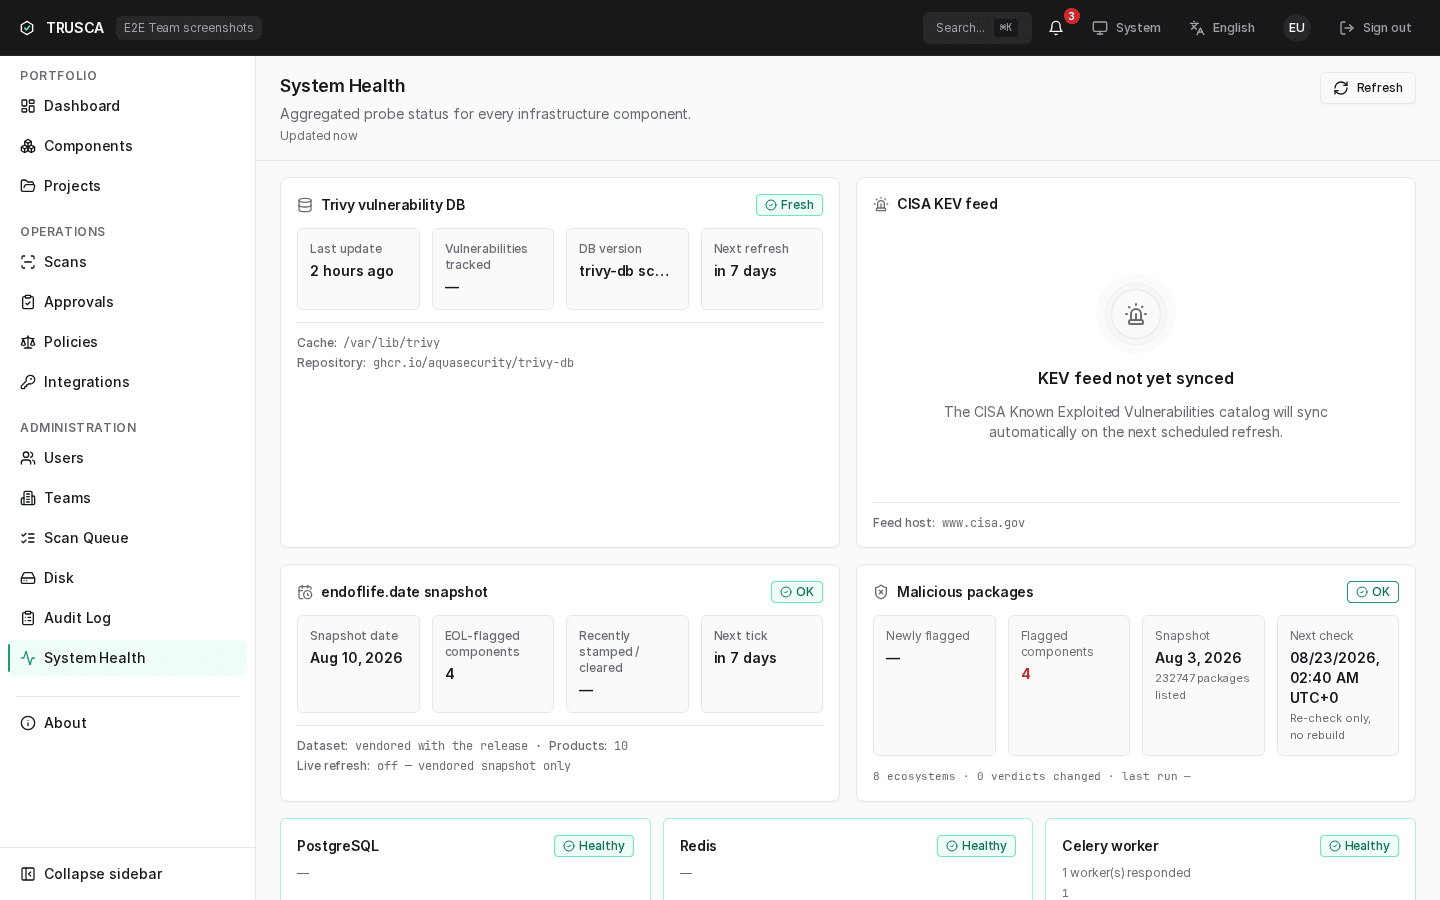Open Scan Queue page
This screenshot has width=1440, height=900.
pyautogui.click(x=127, y=538)
